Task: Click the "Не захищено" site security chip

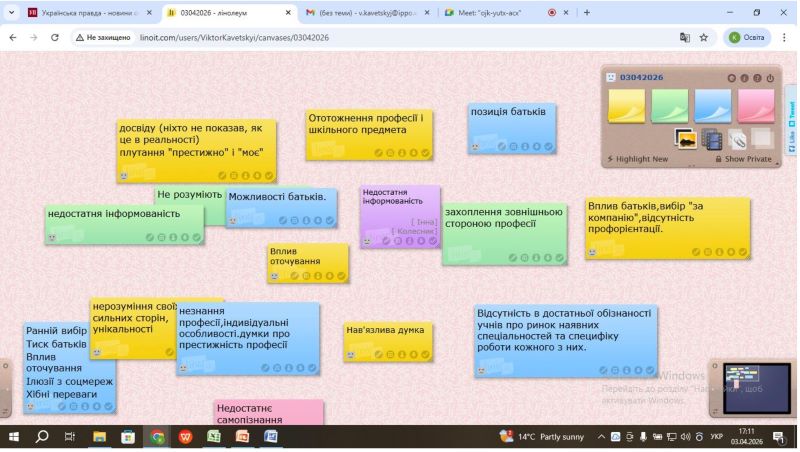Action: tap(103, 37)
